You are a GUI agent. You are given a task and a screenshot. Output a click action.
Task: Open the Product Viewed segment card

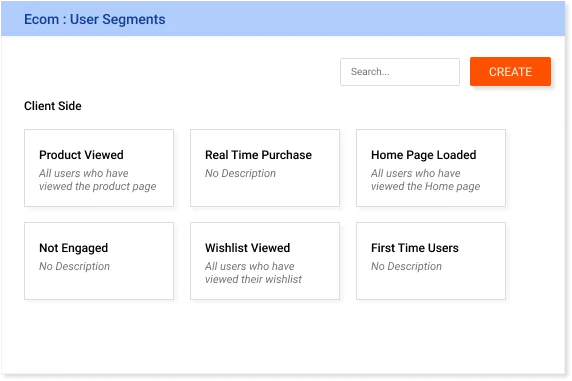(x=99, y=168)
